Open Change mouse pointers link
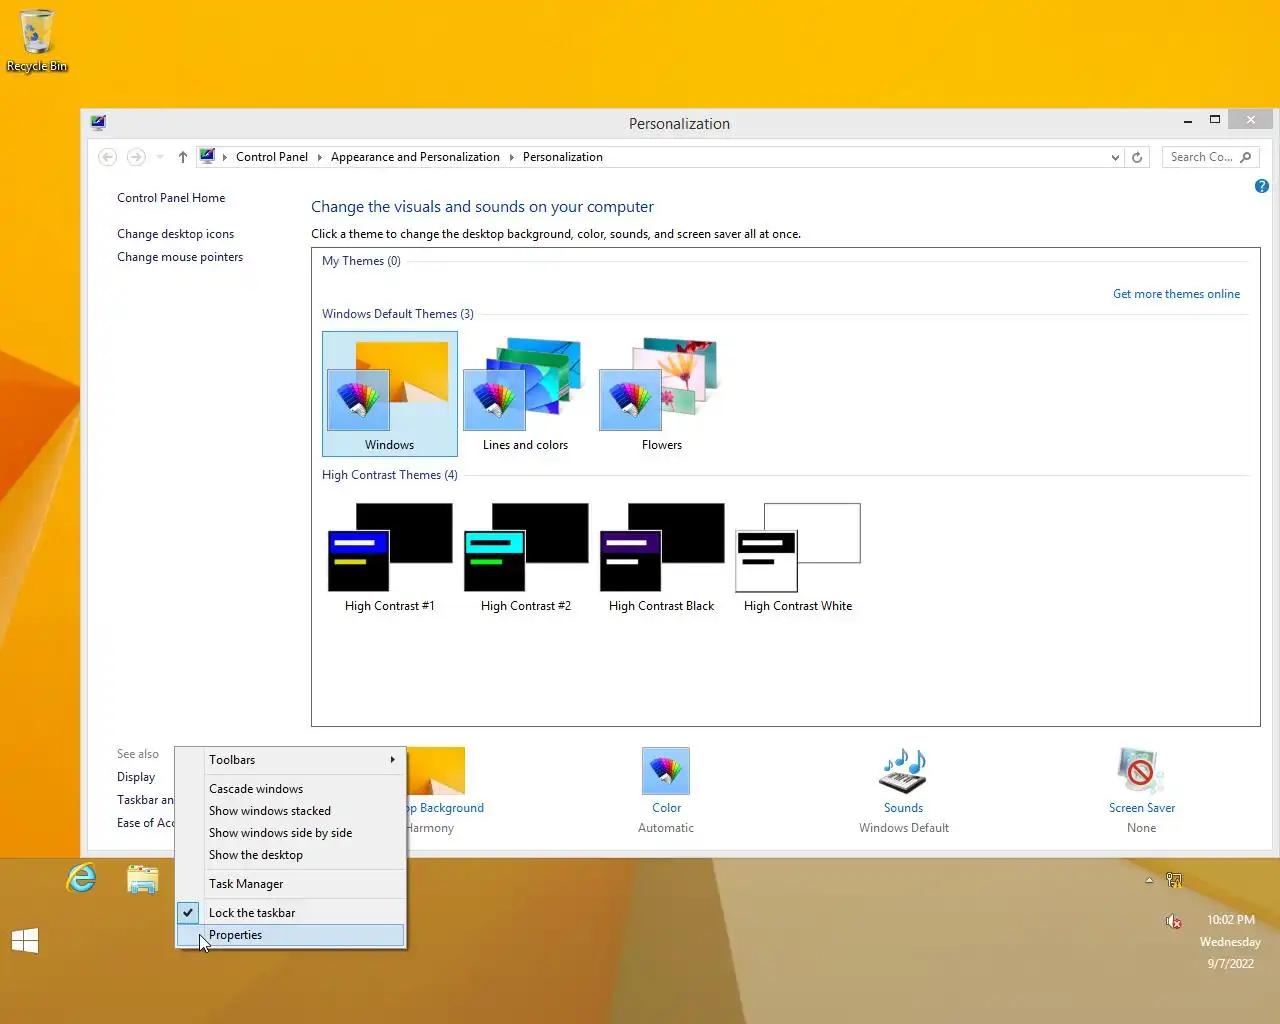 tap(180, 257)
